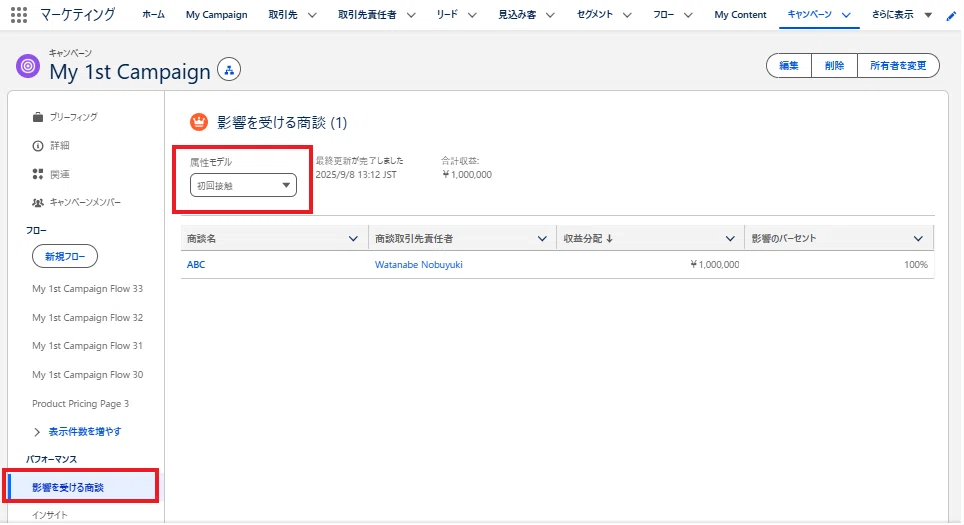964x525 pixels.
Task: Click the grid icon beside 関連
Action: (x=38, y=174)
